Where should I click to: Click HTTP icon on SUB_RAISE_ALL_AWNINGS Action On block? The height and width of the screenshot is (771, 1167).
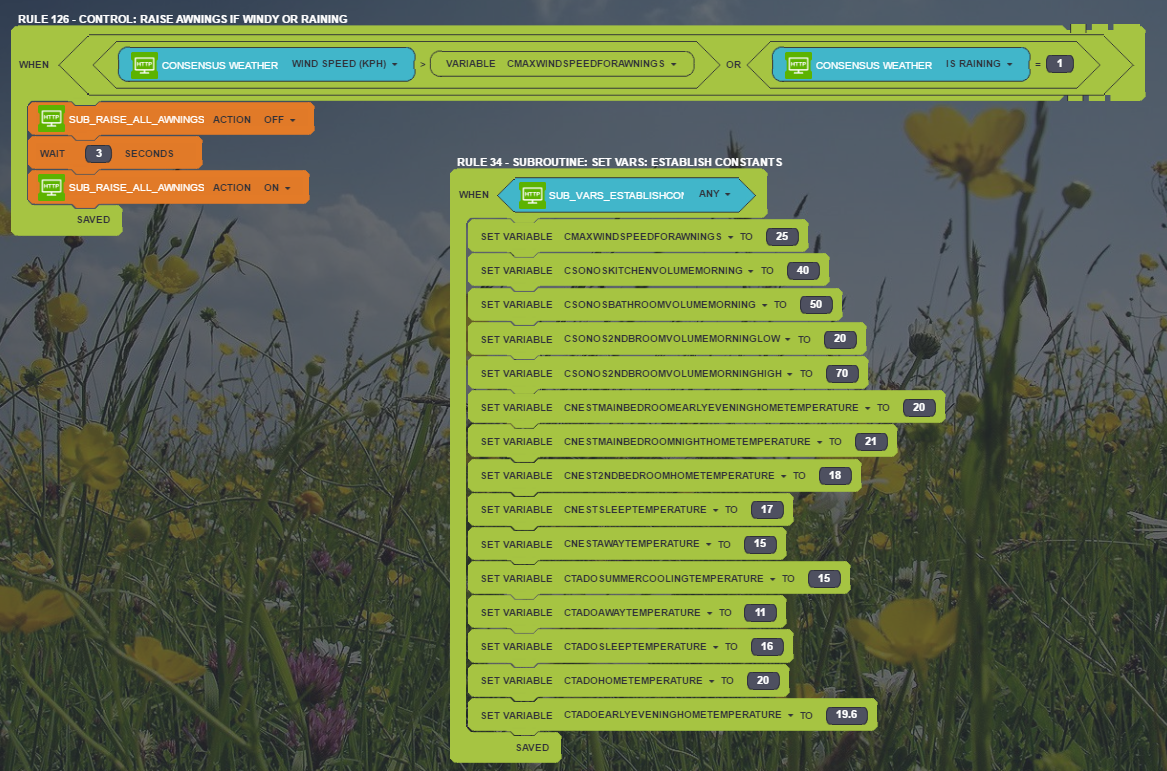click(52, 187)
